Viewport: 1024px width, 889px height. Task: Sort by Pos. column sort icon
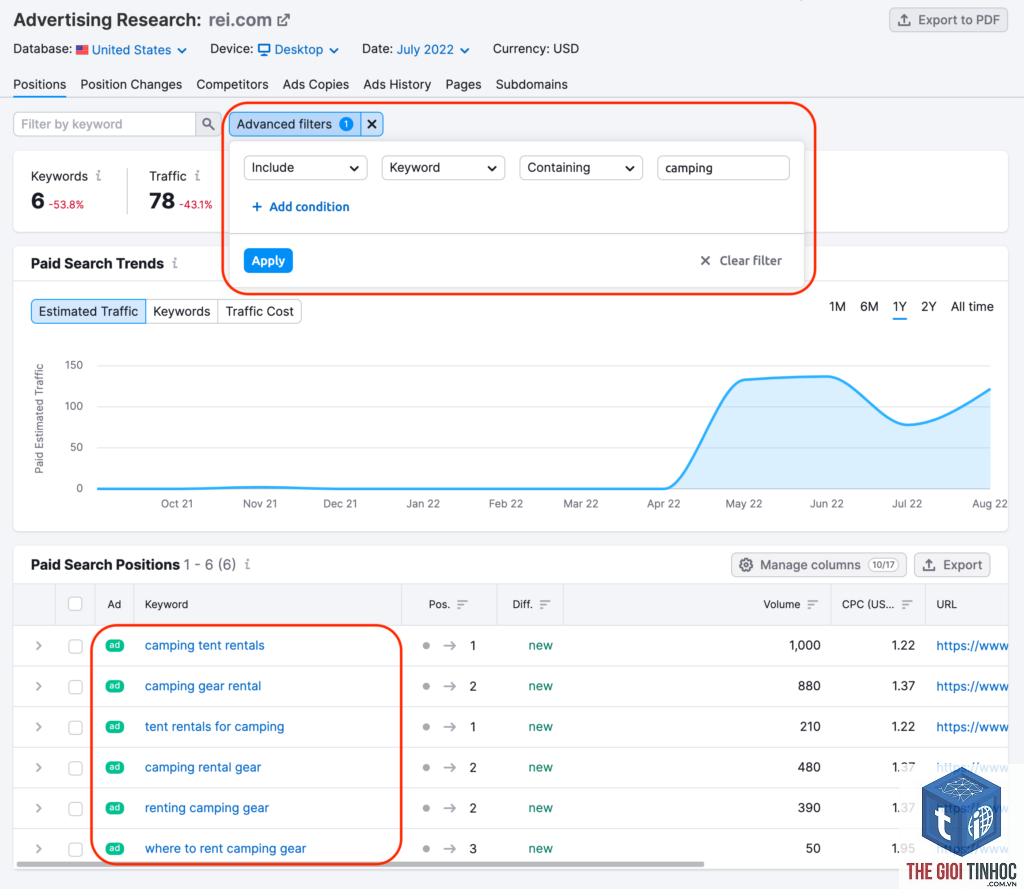(462, 604)
